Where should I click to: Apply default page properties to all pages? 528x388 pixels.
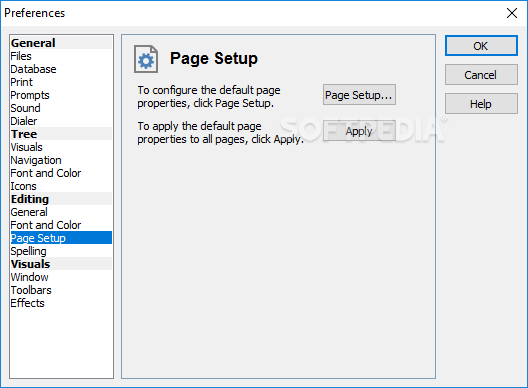[x=359, y=131]
